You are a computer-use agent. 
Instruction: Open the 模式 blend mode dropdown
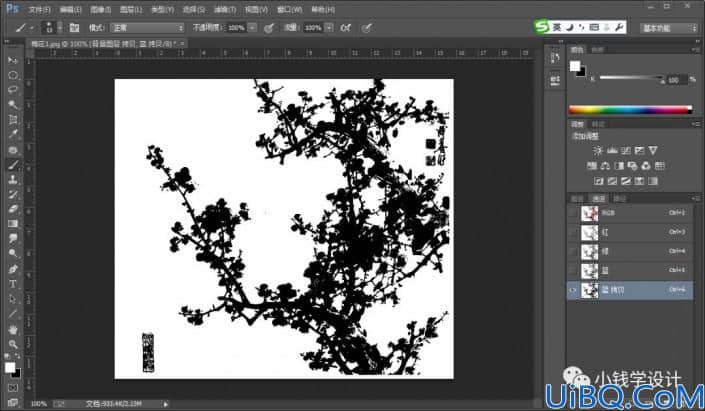(147, 28)
